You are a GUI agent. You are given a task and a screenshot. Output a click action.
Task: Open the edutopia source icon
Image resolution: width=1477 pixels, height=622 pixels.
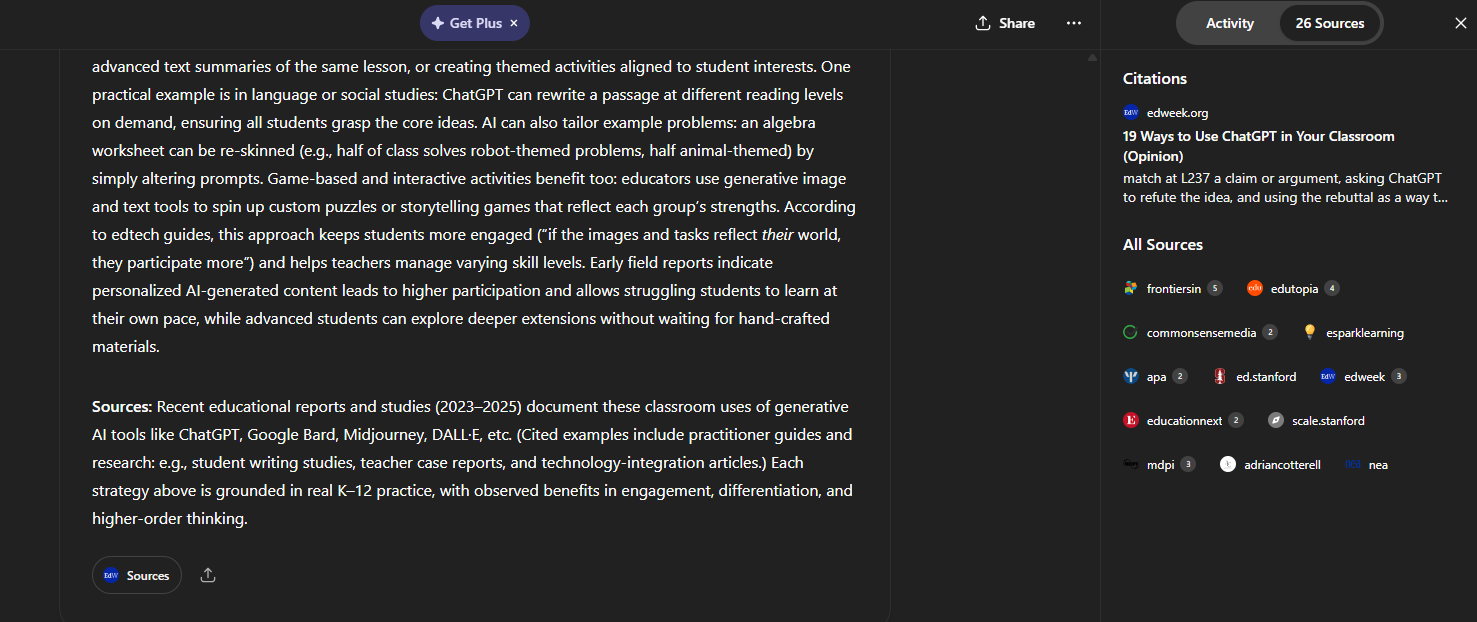coord(1254,288)
